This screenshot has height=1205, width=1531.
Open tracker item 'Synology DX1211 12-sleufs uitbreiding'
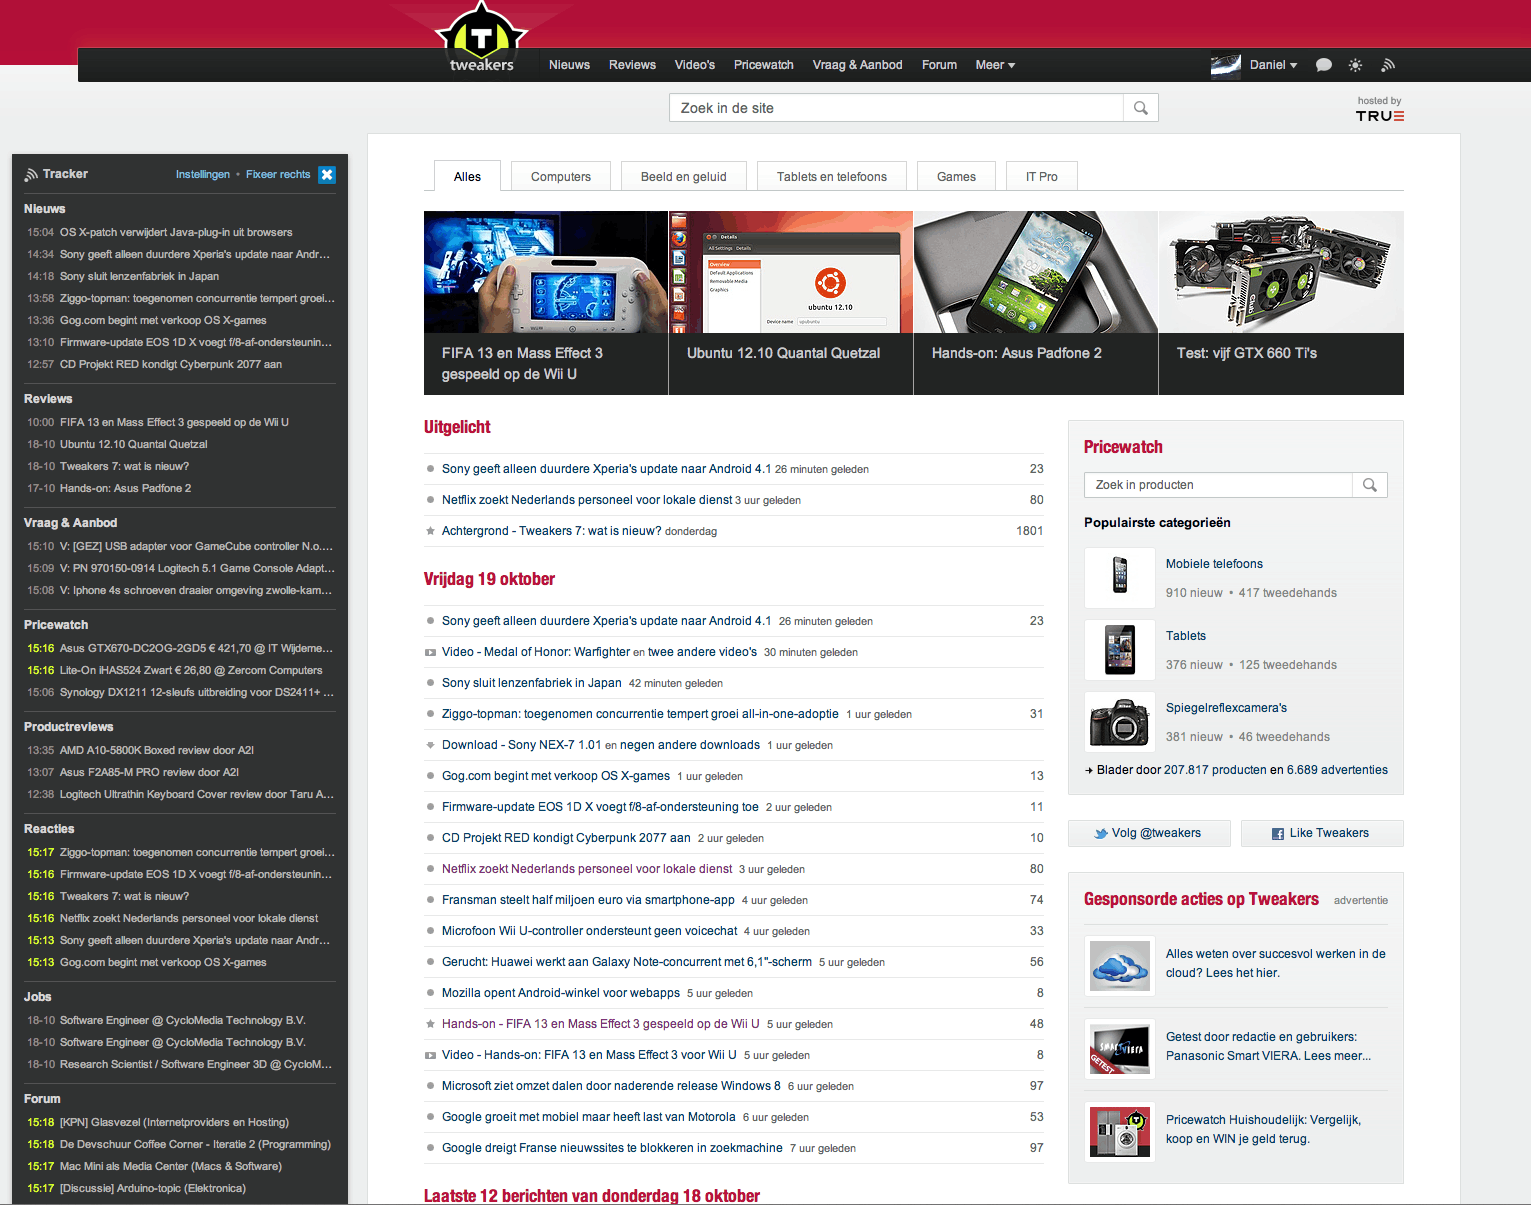(x=197, y=692)
